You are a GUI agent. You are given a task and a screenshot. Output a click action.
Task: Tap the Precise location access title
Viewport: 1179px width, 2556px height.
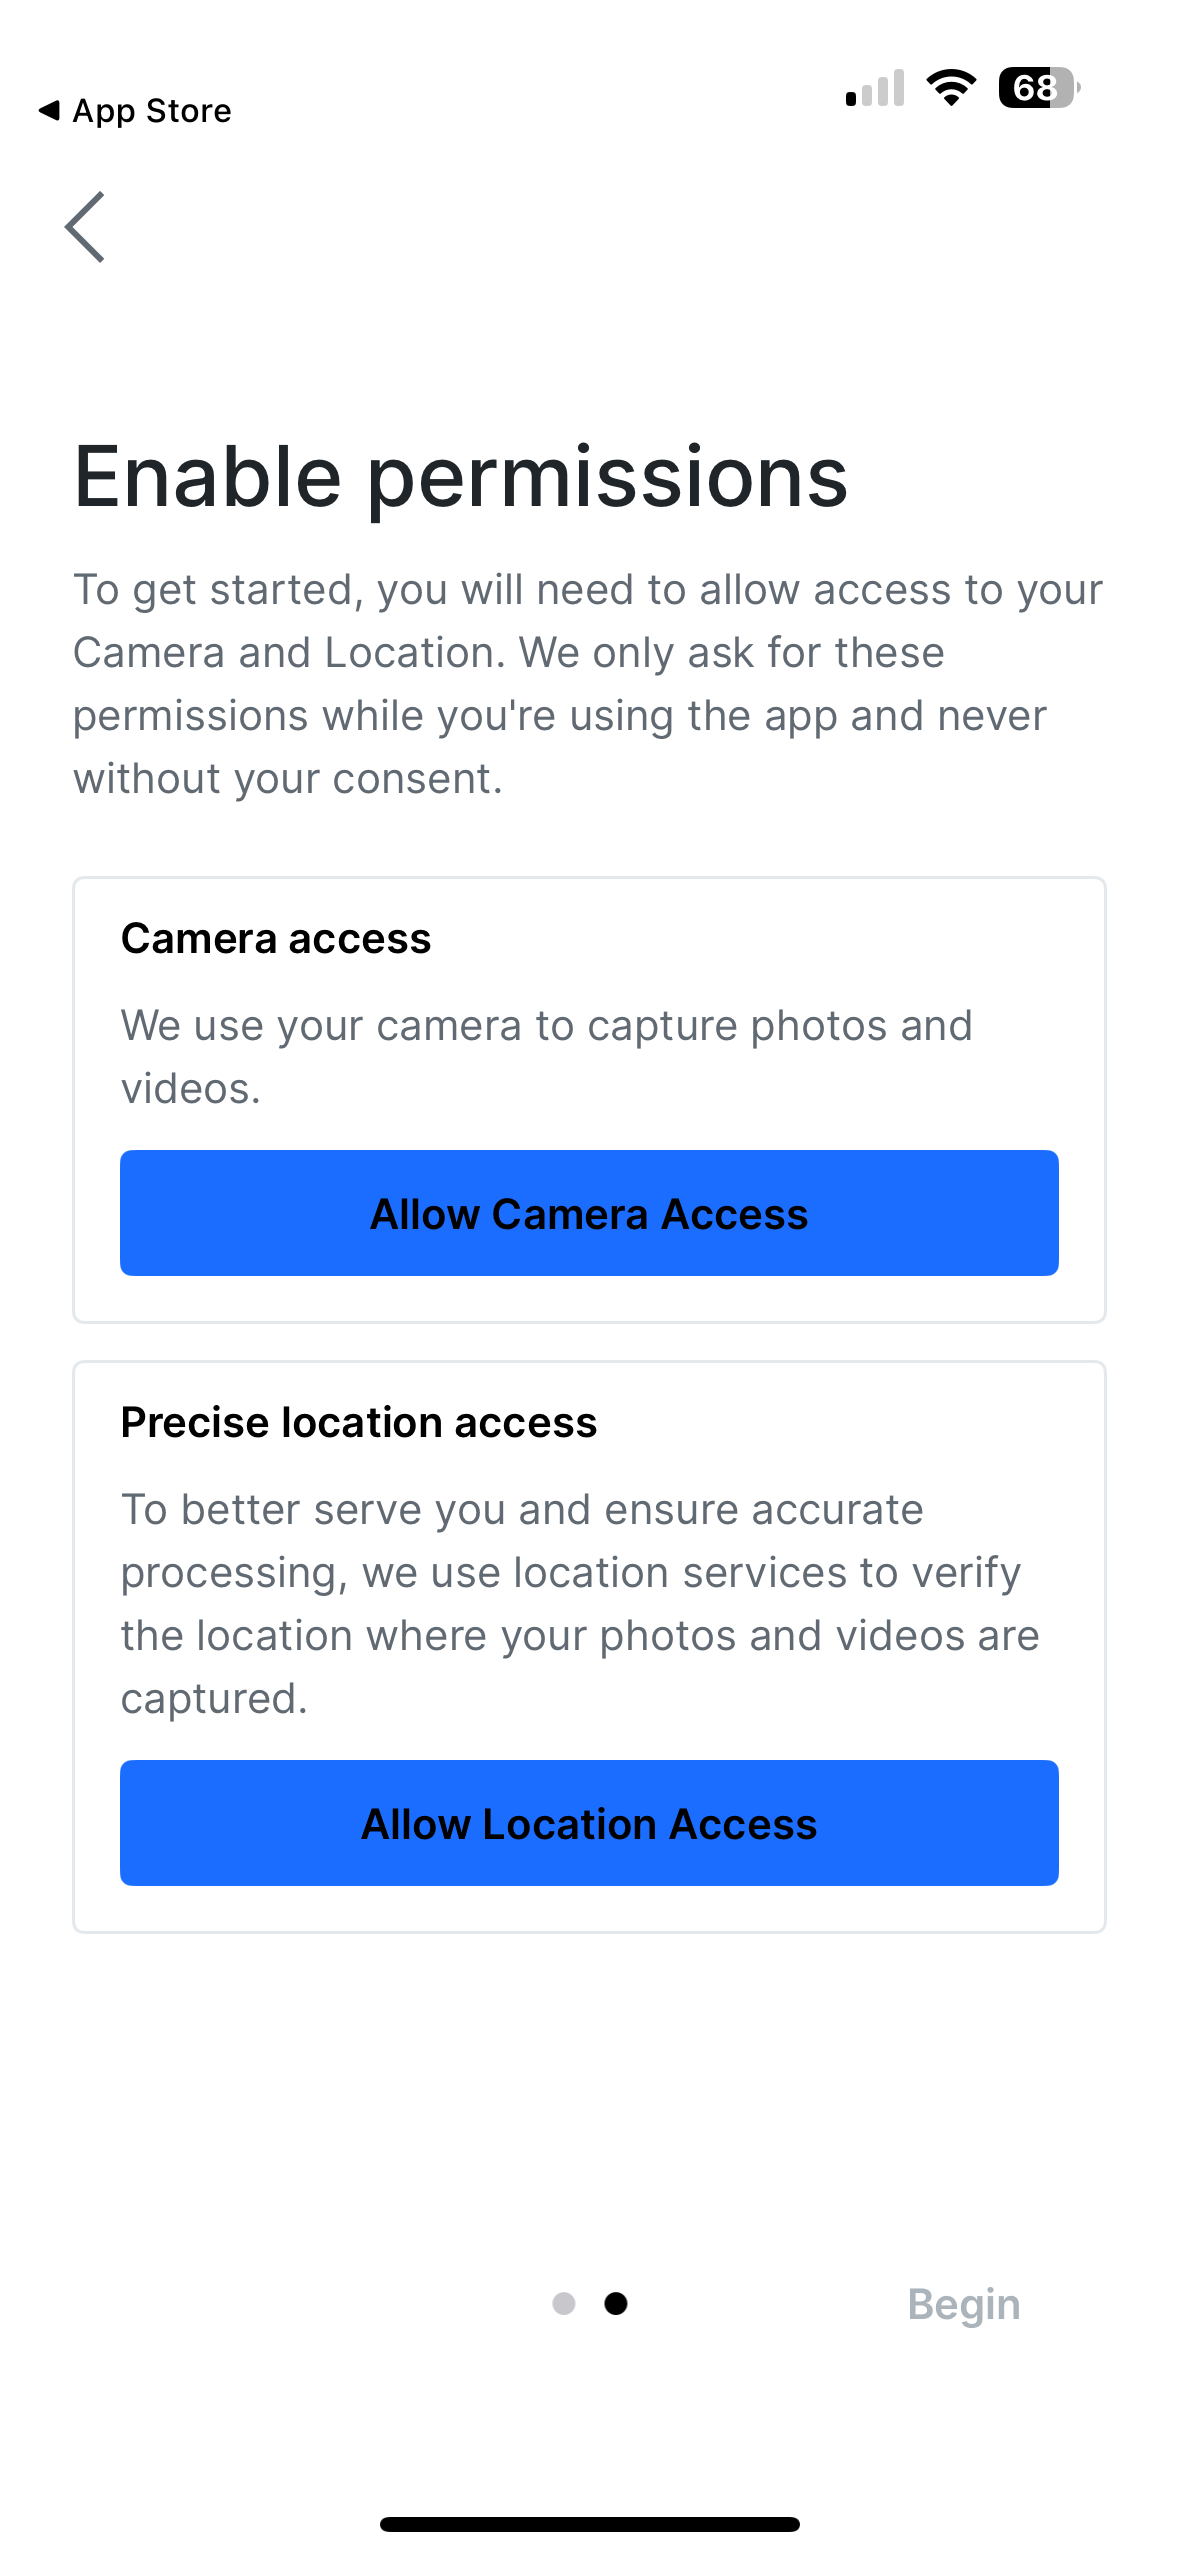[x=359, y=1423]
